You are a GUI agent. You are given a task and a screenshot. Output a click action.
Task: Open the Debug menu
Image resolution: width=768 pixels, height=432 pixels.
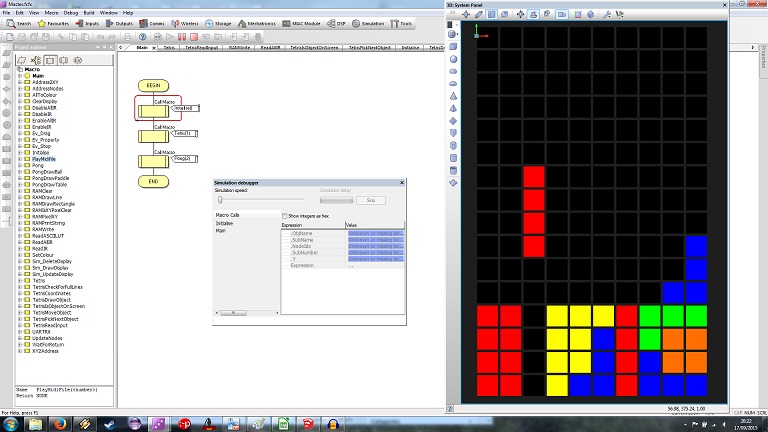coord(71,13)
